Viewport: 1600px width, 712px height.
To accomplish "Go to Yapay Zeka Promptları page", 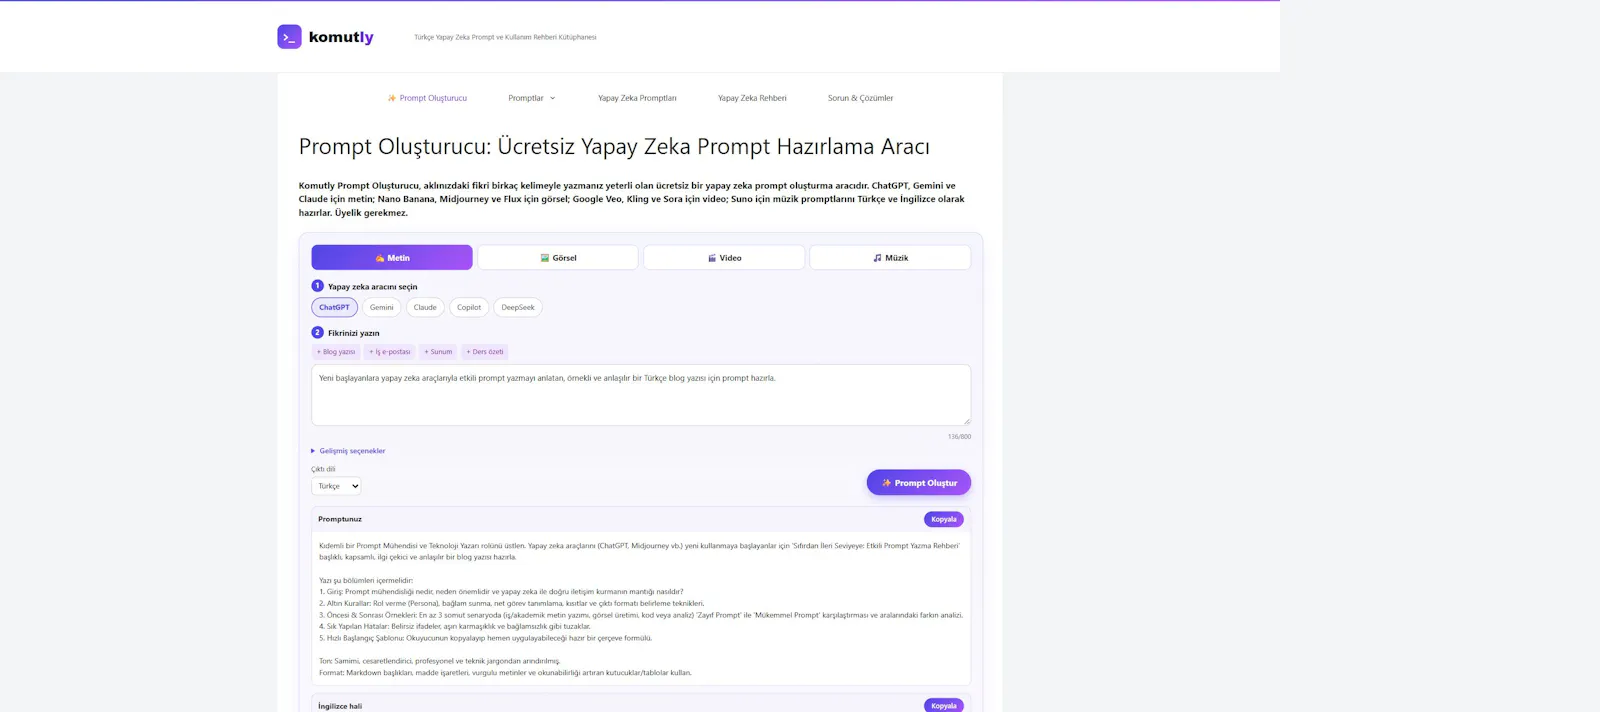I will pyautogui.click(x=637, y=98).
